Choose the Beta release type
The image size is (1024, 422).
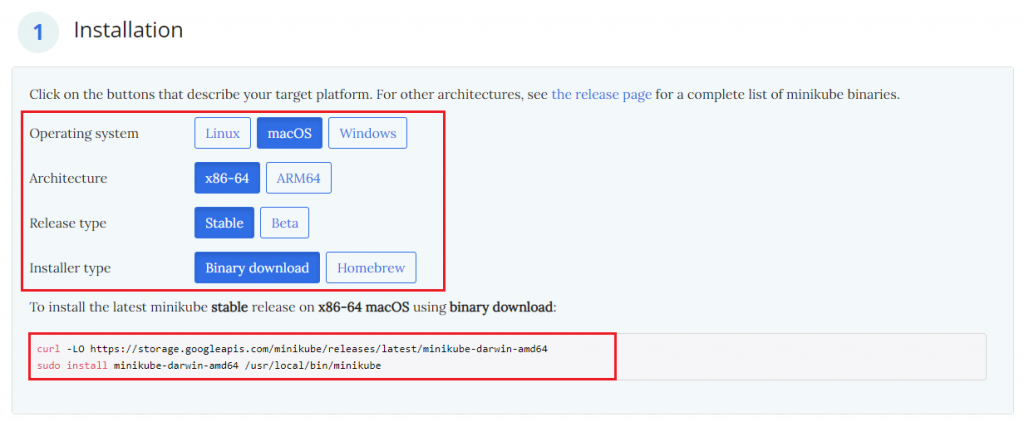[x=285, y=223]
